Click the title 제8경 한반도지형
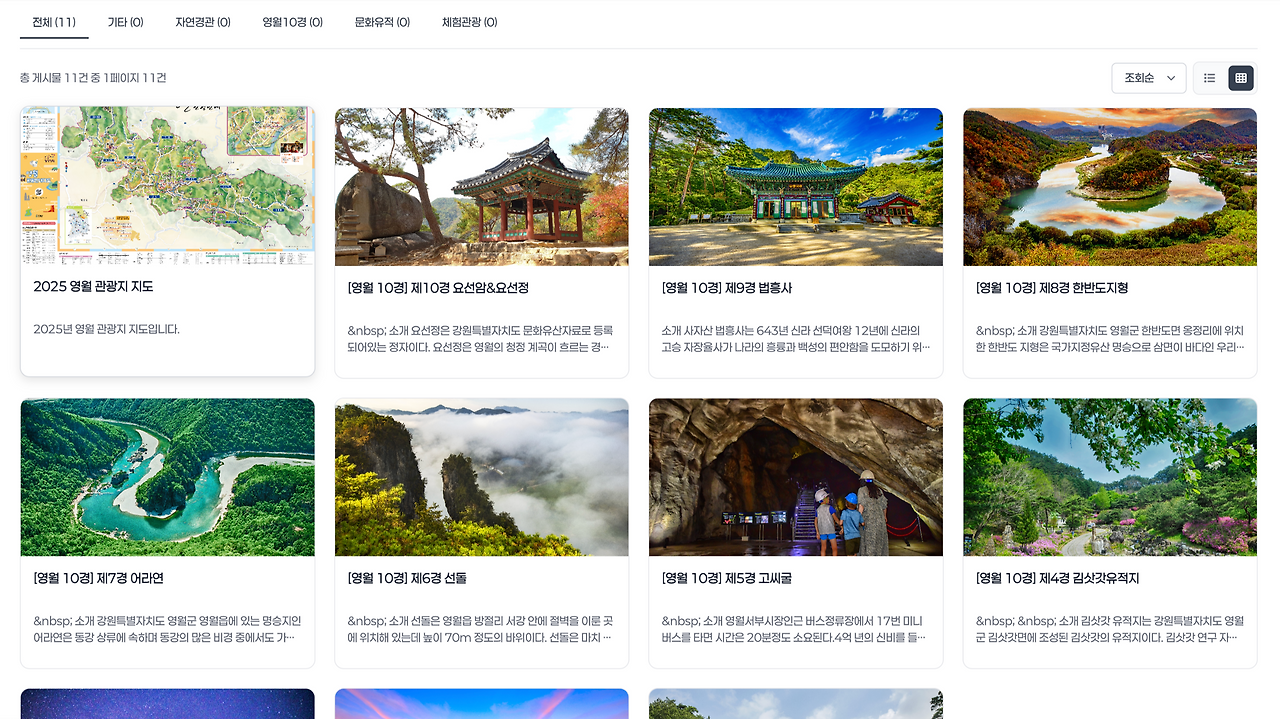The height and width of the screenshot is (719, 1280). [1052, 288]
